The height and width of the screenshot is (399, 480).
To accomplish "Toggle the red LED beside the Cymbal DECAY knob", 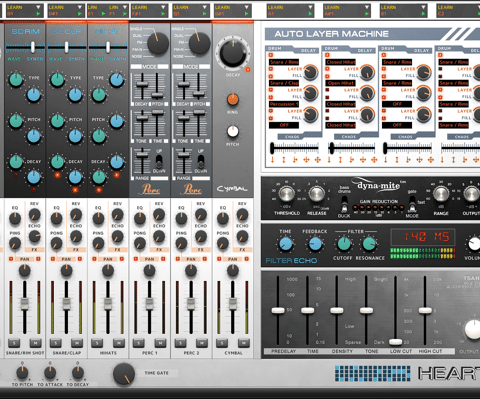I will point(248,70).
